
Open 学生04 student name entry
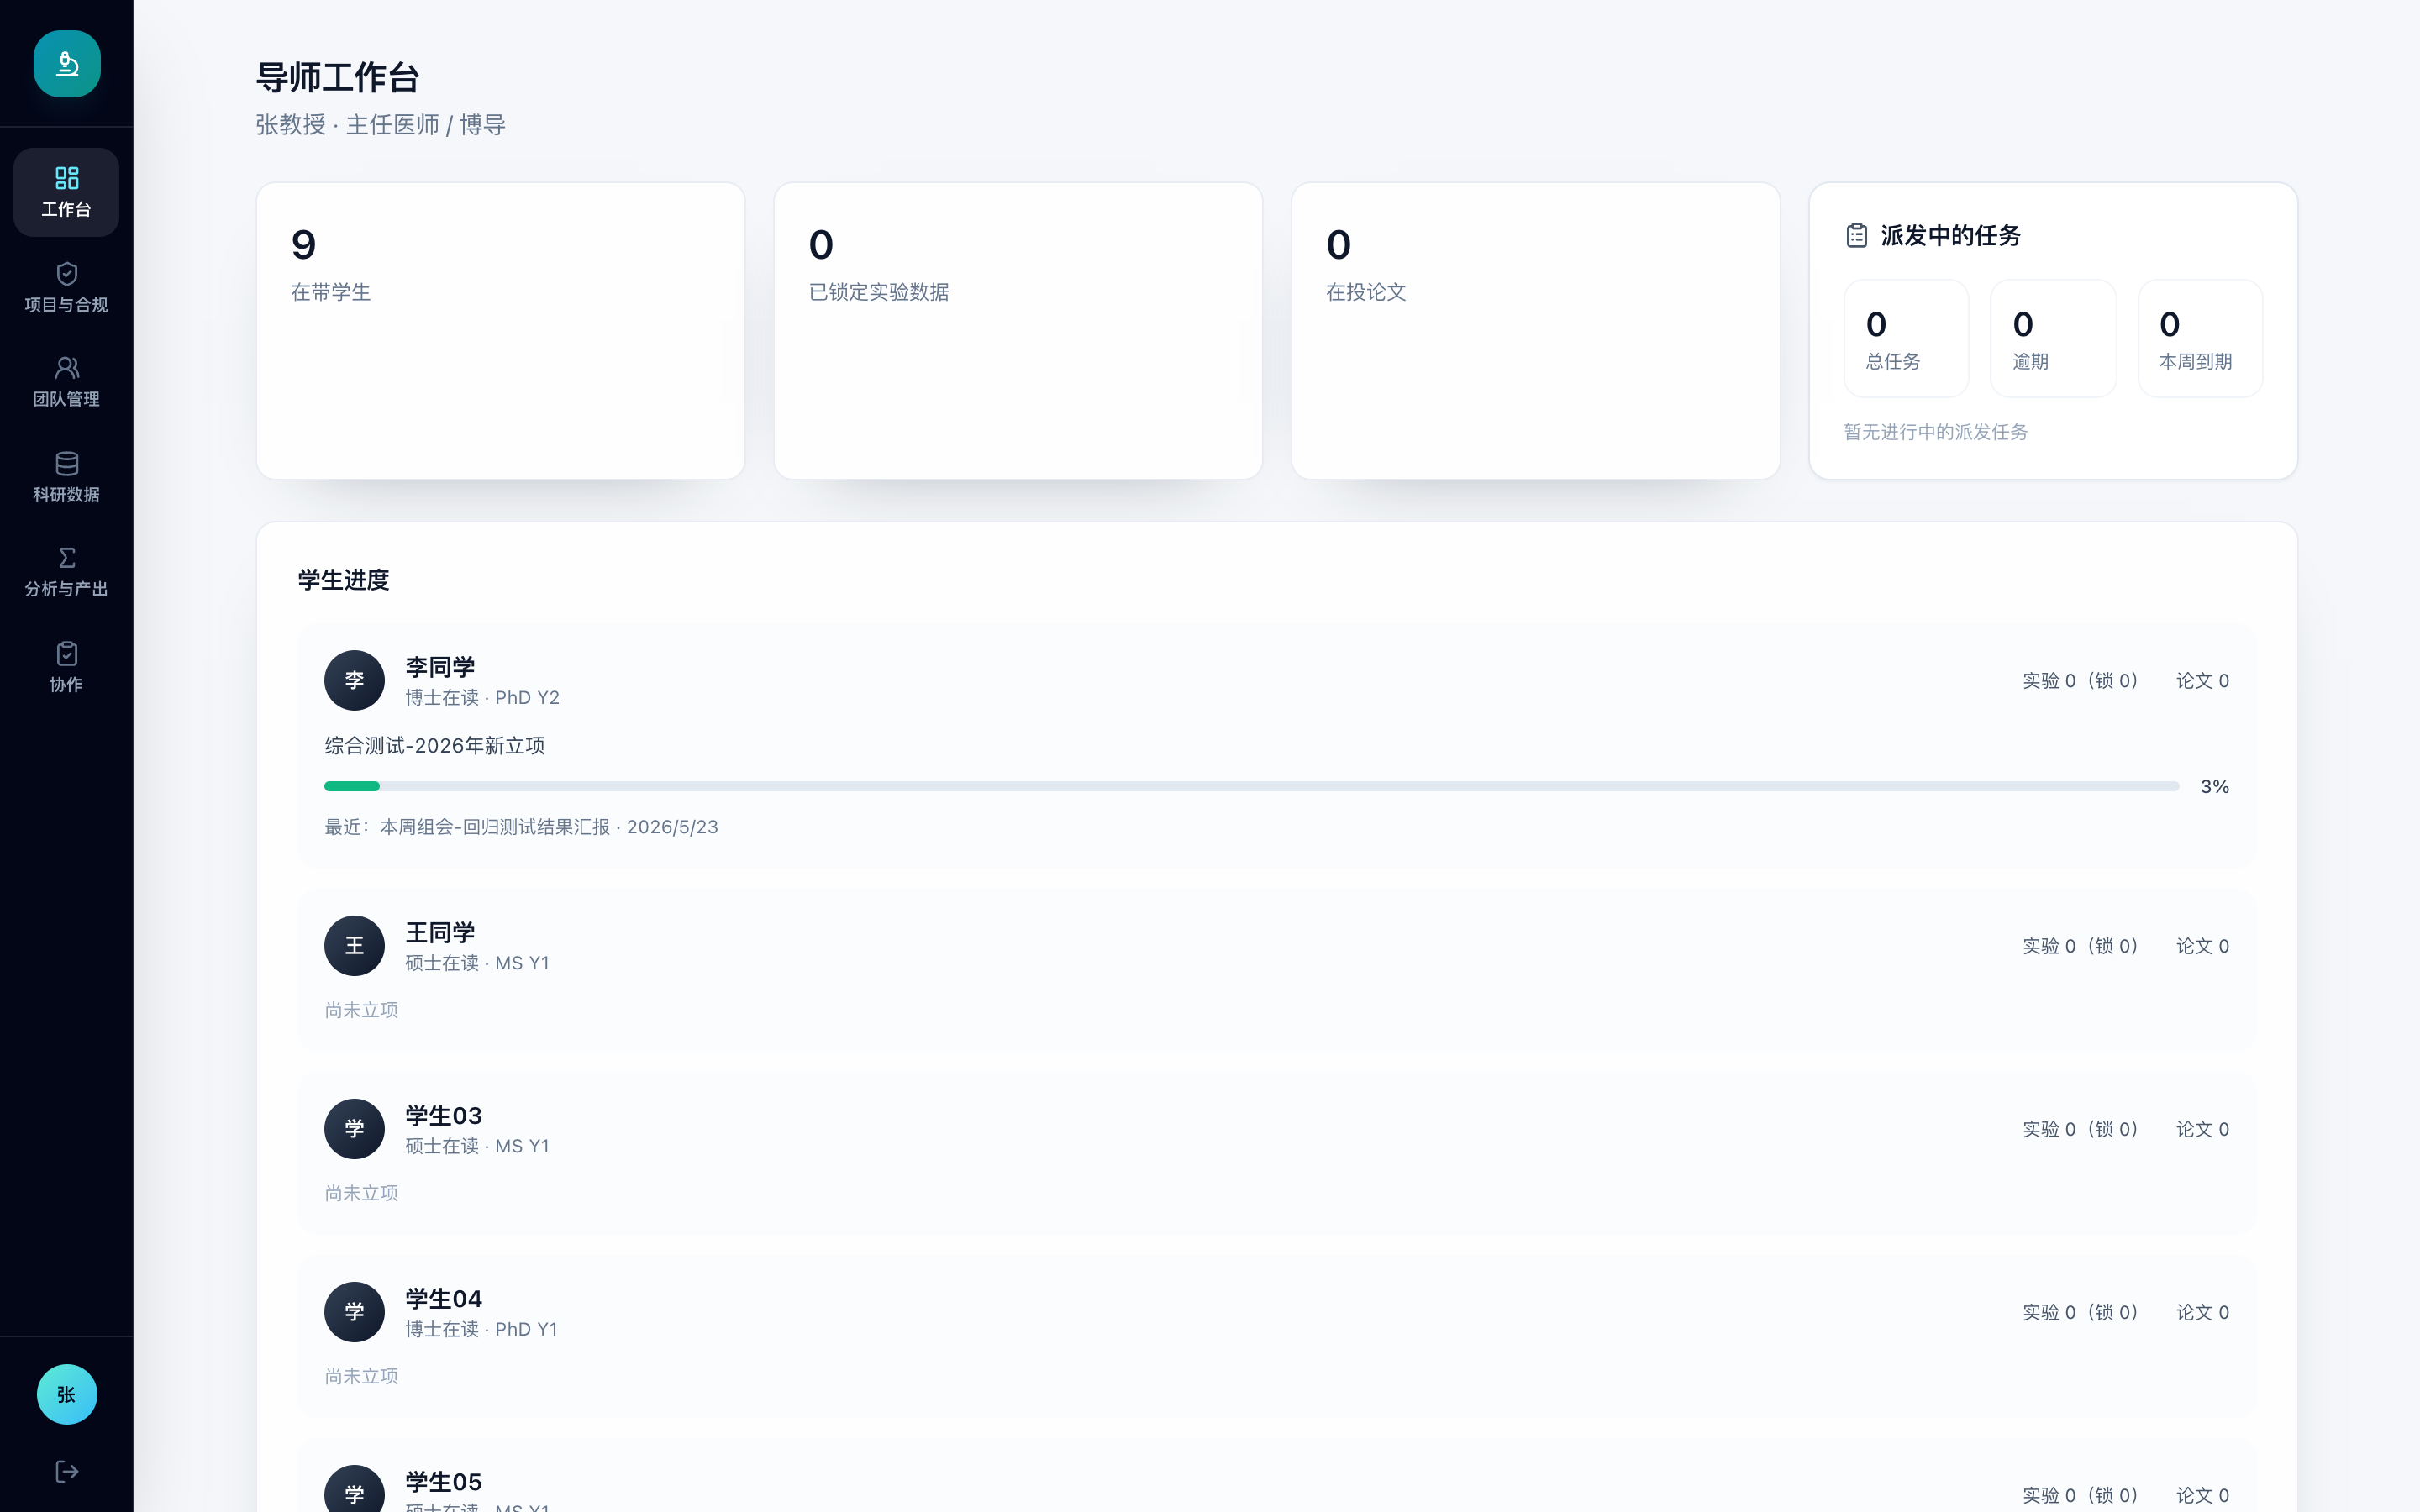(x=444, y=1299)
